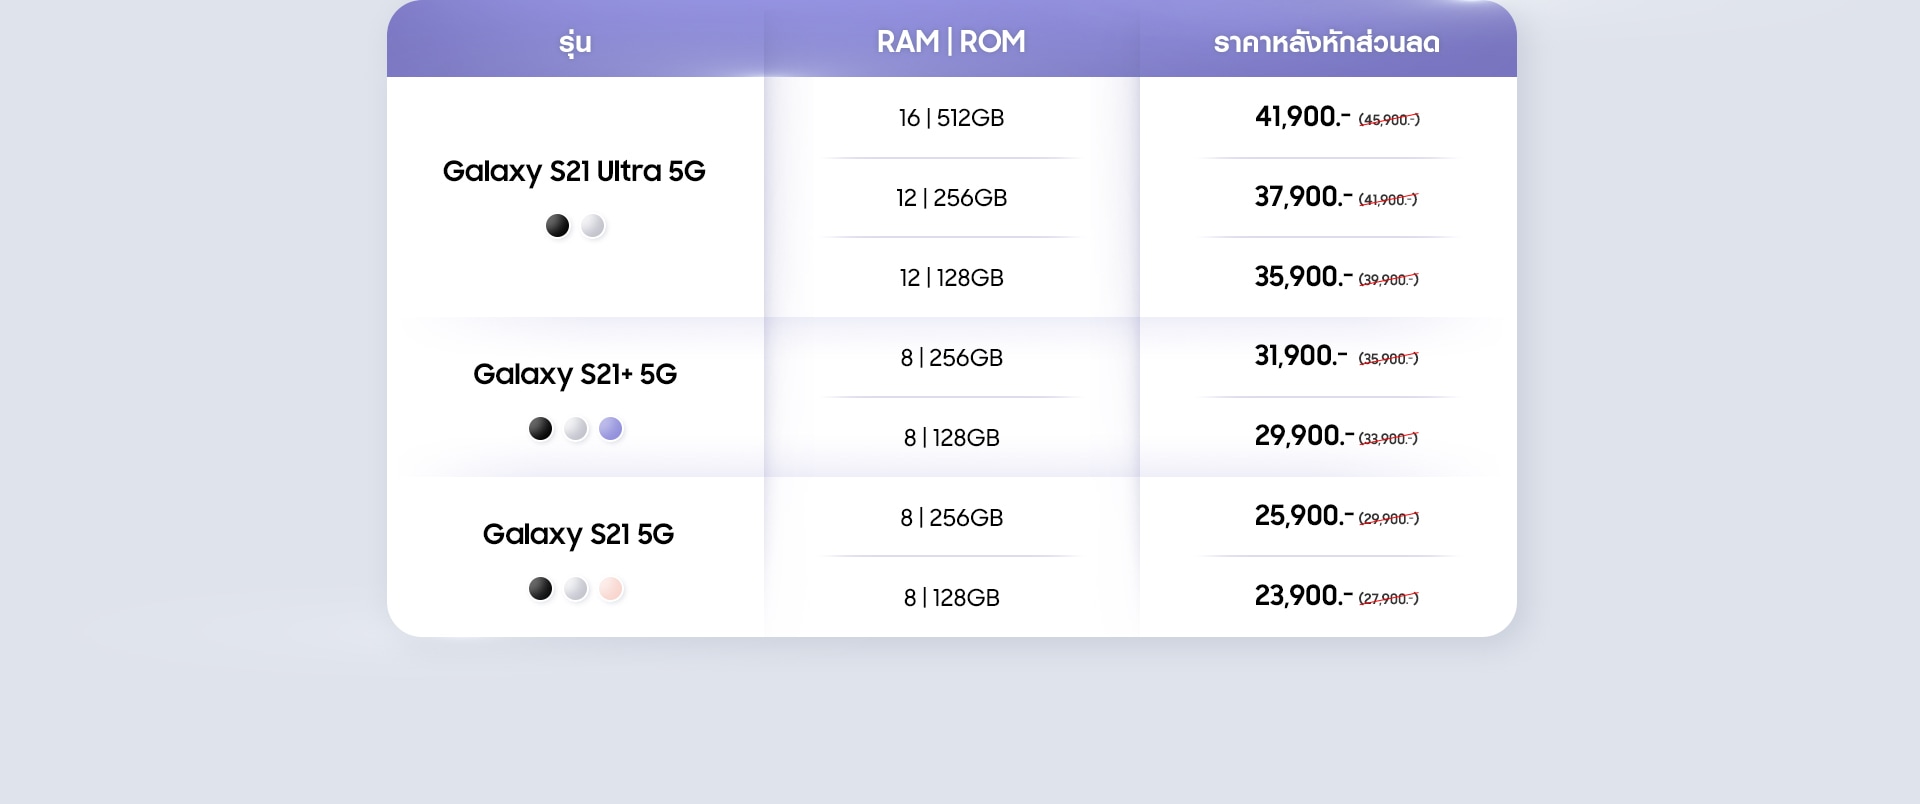Click the Galaxy S21 Ultra 5G model name
The height and width of the screenshot is (804, 1920).
574,172
